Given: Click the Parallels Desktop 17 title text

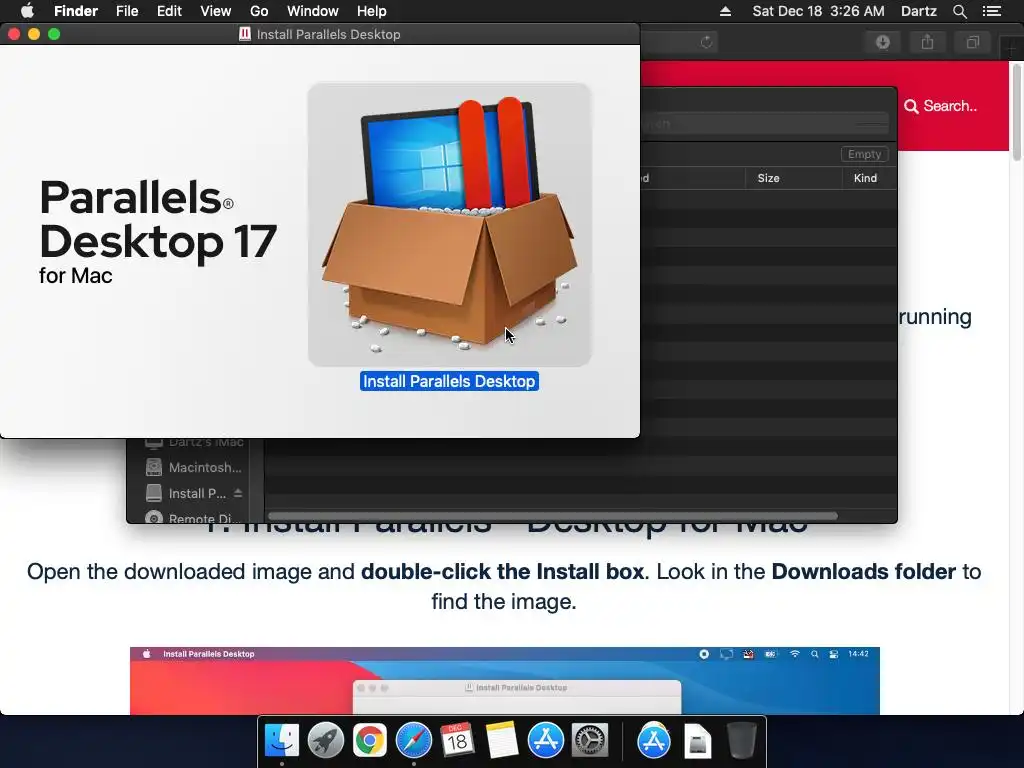Looking at the screenshot, I should (x=158, y=219).
